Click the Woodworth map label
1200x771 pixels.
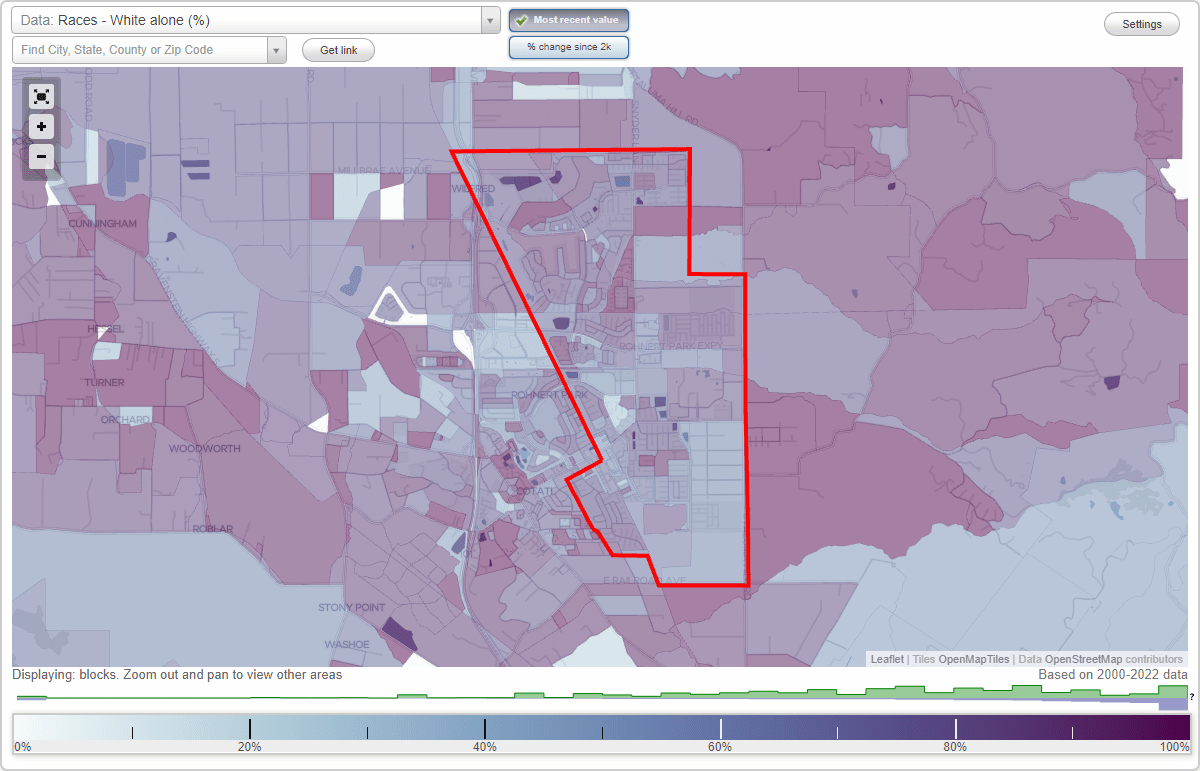point(205,448)
